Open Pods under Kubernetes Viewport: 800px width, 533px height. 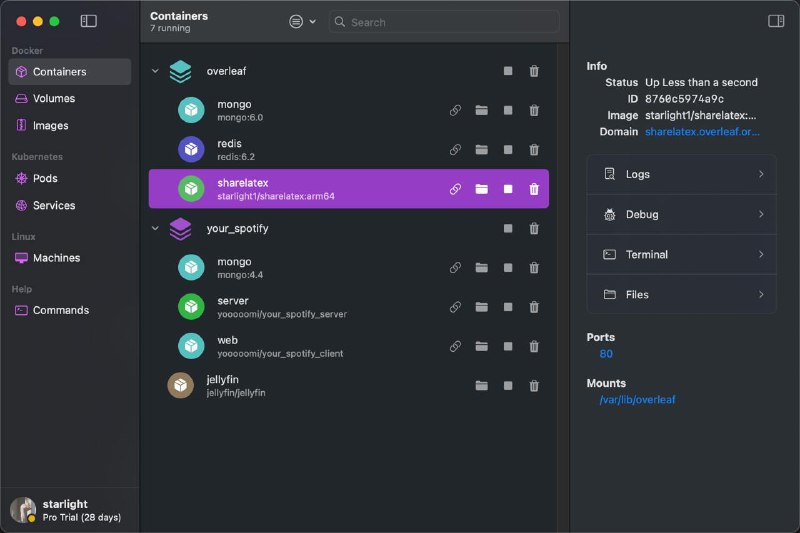tap(45, 178)
